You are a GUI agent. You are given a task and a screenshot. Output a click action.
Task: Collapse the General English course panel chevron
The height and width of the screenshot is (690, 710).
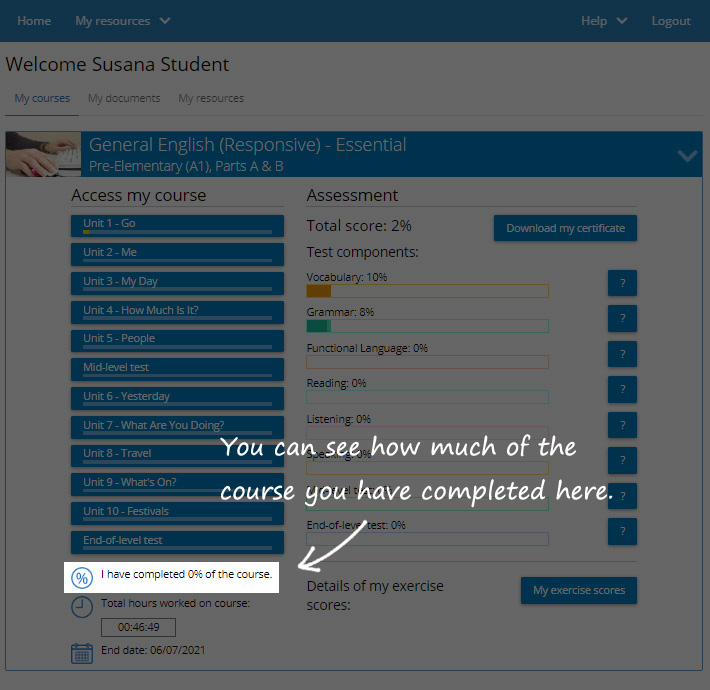[x=687, y=155]
